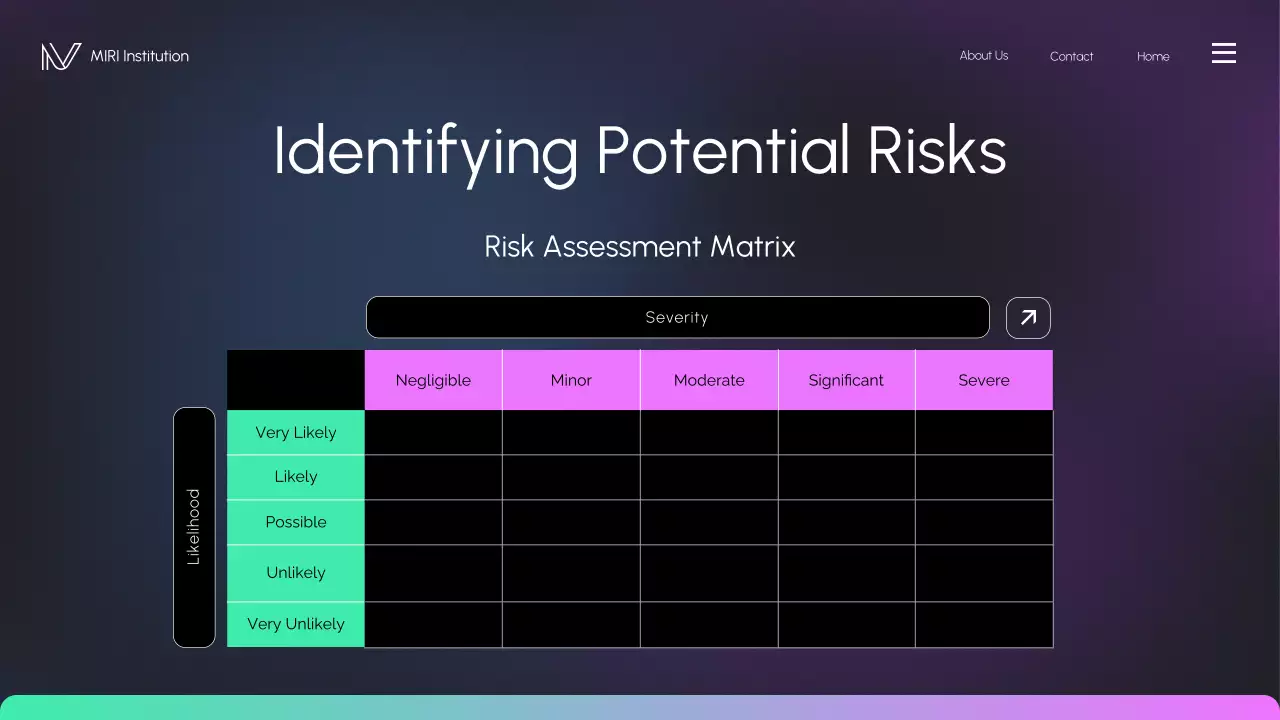Screen dimensions: 1280x720
Task: Select the Possible row label
Action: (x=295, y=522)
